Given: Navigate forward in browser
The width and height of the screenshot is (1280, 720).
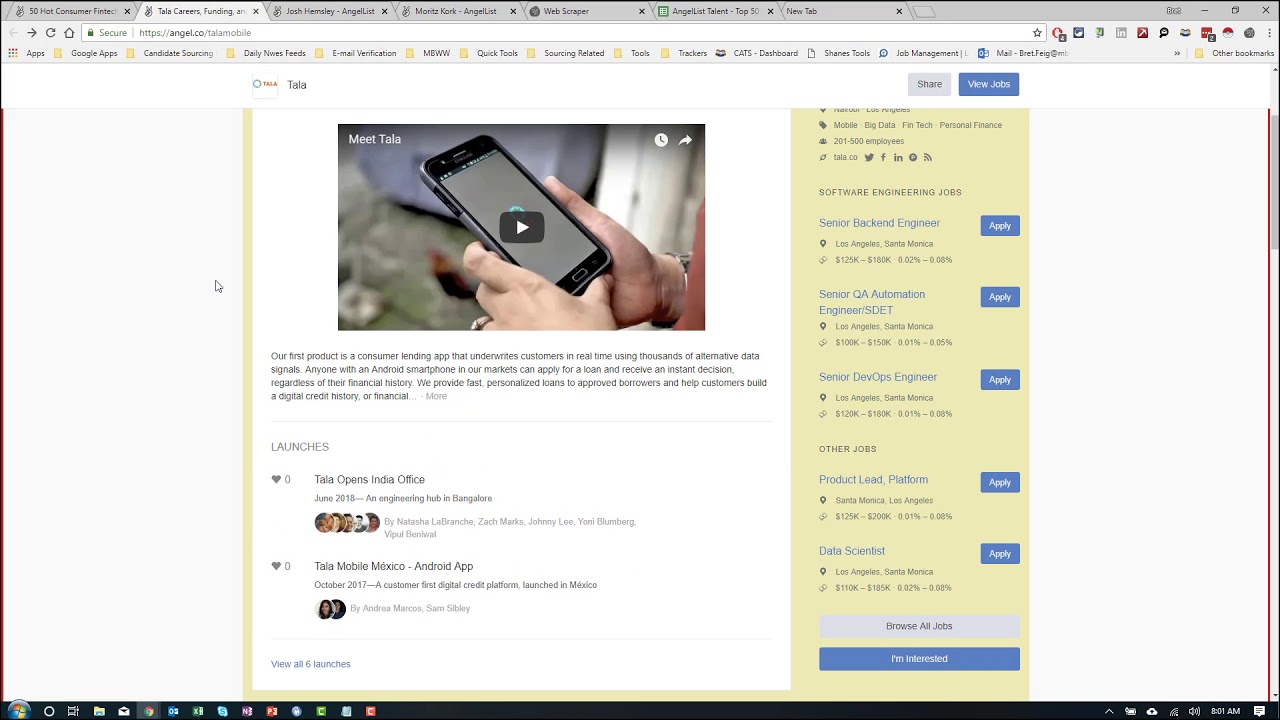Looking at the screenshot, I should pyautogui.click(x=31, y=33).
